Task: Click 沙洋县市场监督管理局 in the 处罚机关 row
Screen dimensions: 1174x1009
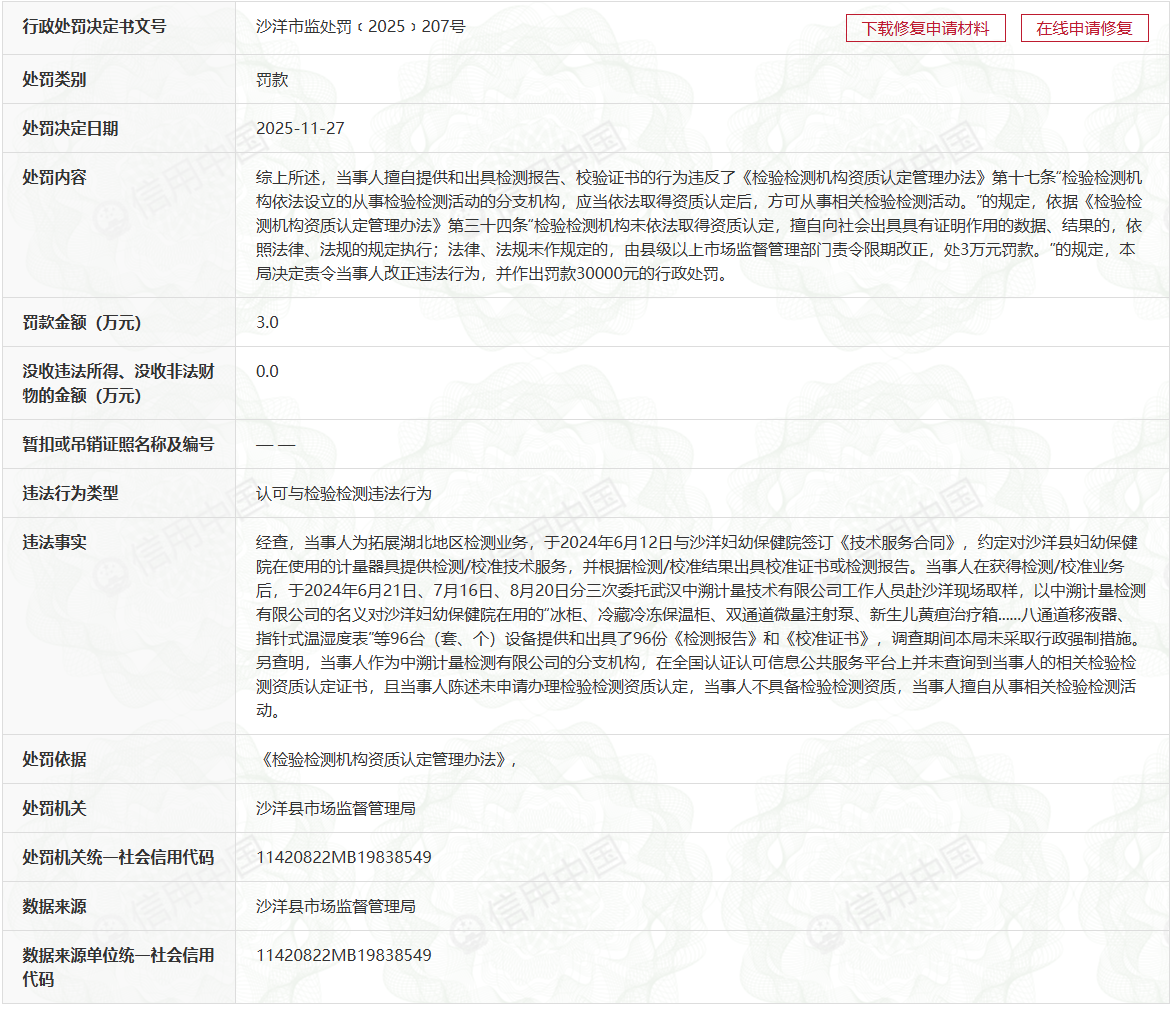Action: pos(335,808)
